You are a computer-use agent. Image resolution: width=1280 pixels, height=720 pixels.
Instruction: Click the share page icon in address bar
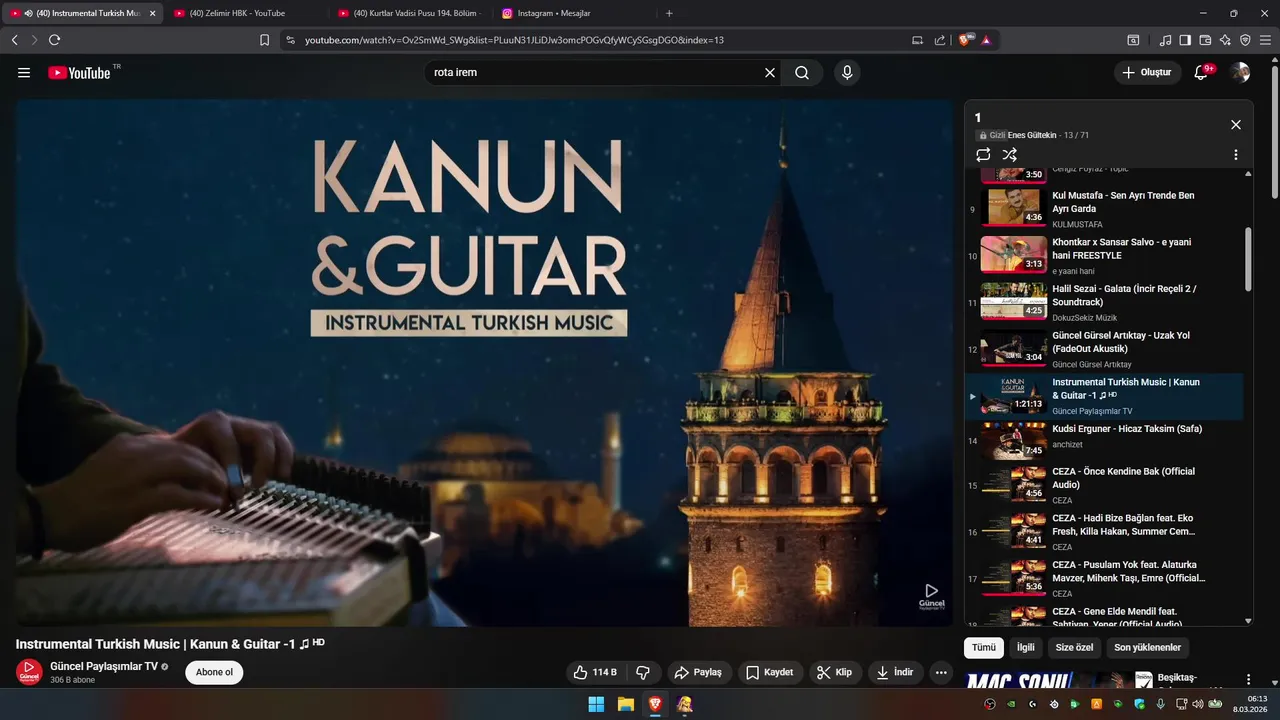pos(940,40)
